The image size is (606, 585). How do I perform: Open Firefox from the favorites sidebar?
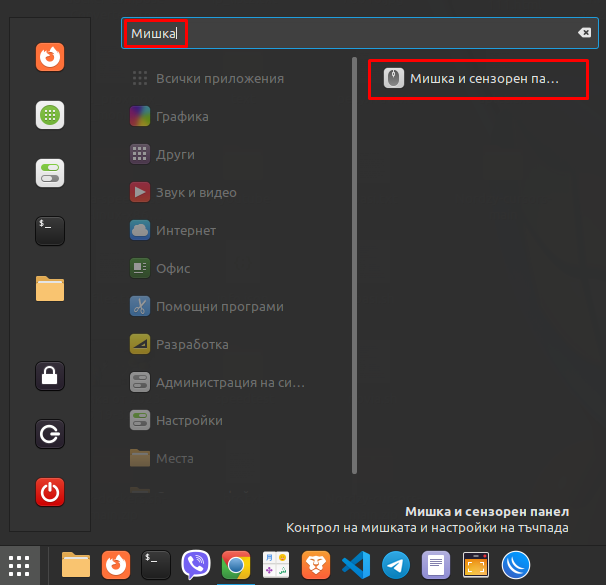click(x=50, y=57)
